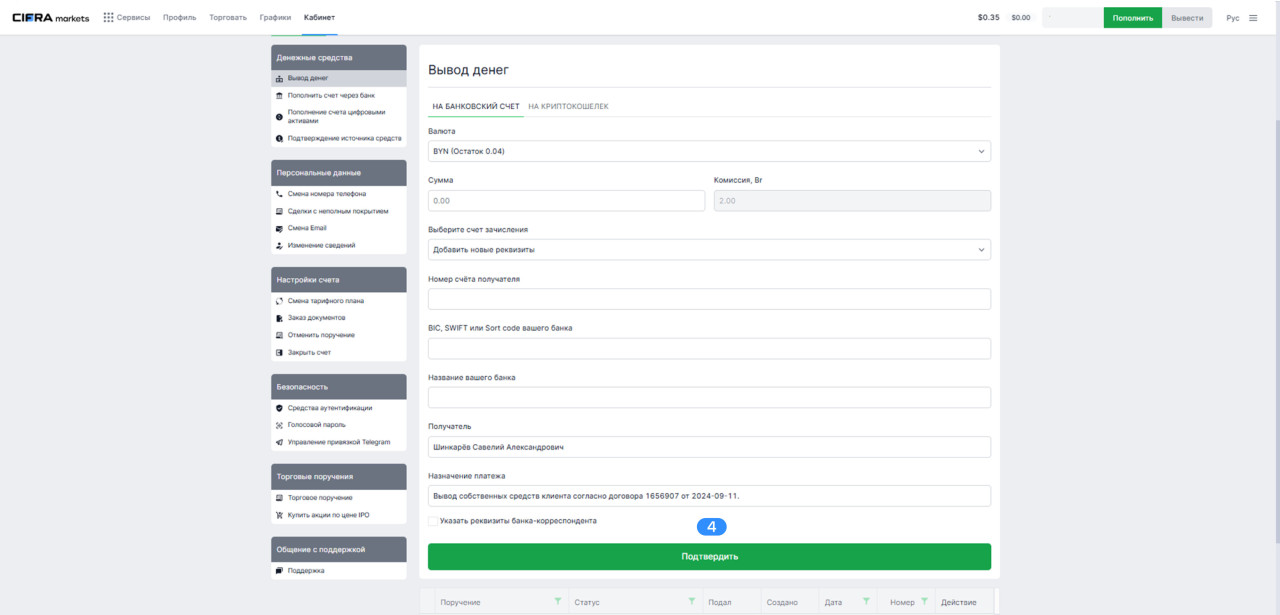Open Закрыть счет link in sidebar
Viewport: 1280px width, 615px height.
(309, 353)
